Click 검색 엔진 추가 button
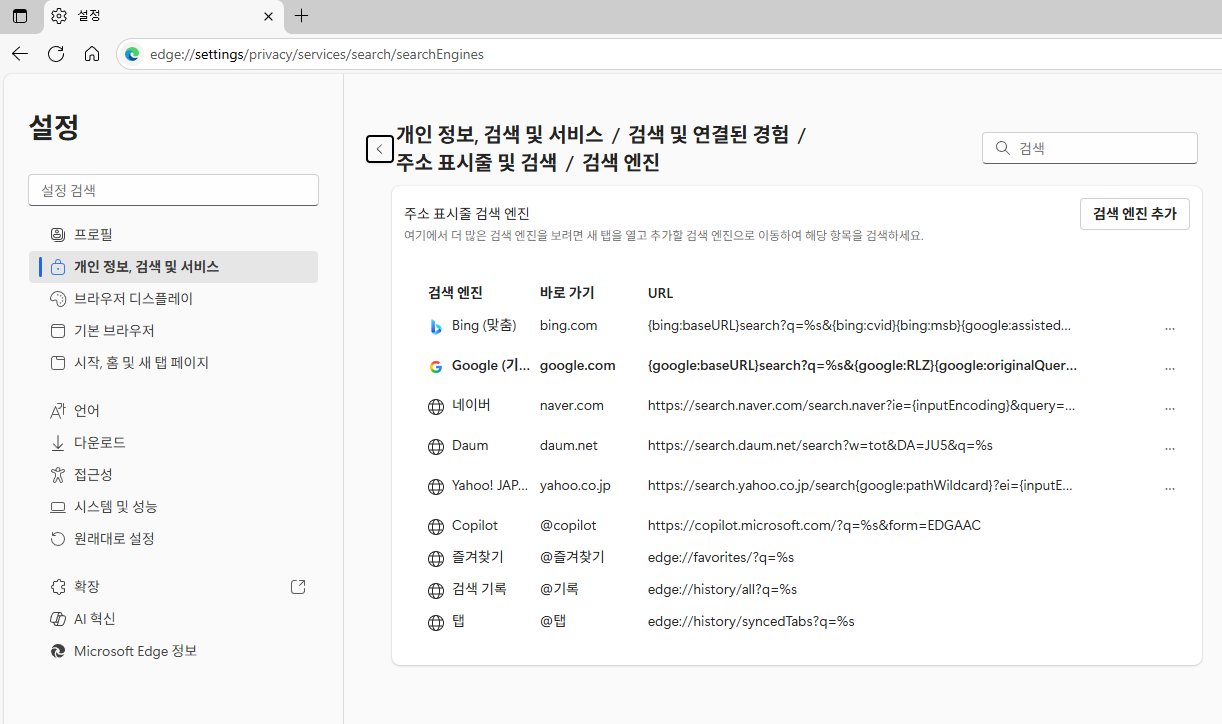1222x724 pixels. (x=1135, y=214)
